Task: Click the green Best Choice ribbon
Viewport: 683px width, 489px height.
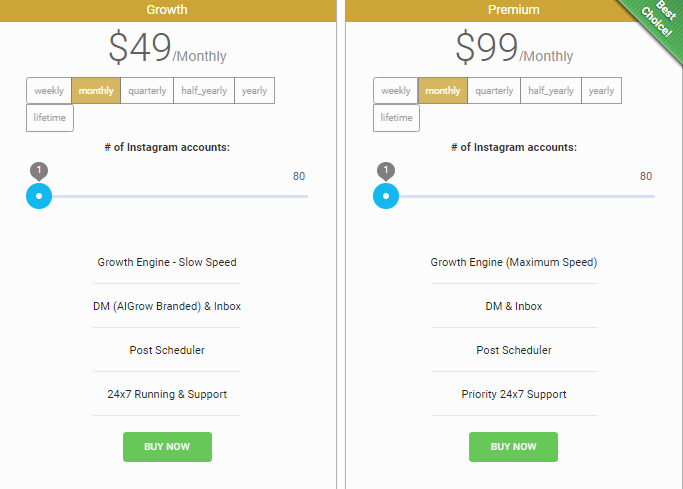Action: [657, 24]
